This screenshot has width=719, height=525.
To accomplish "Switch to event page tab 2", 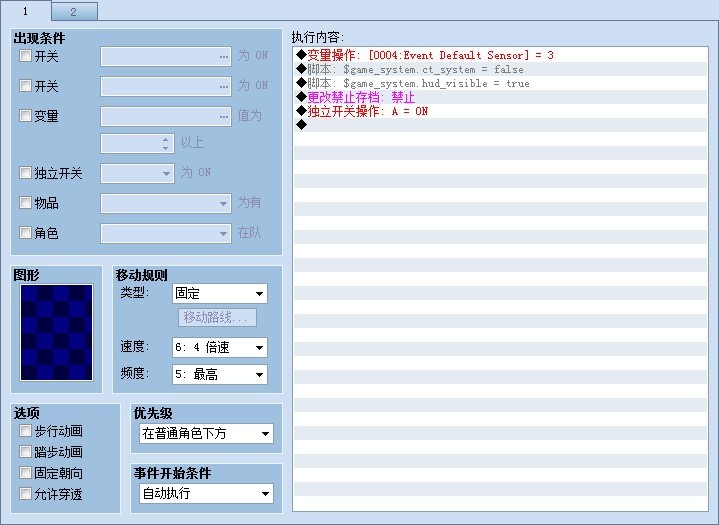I will coord(74,12).
